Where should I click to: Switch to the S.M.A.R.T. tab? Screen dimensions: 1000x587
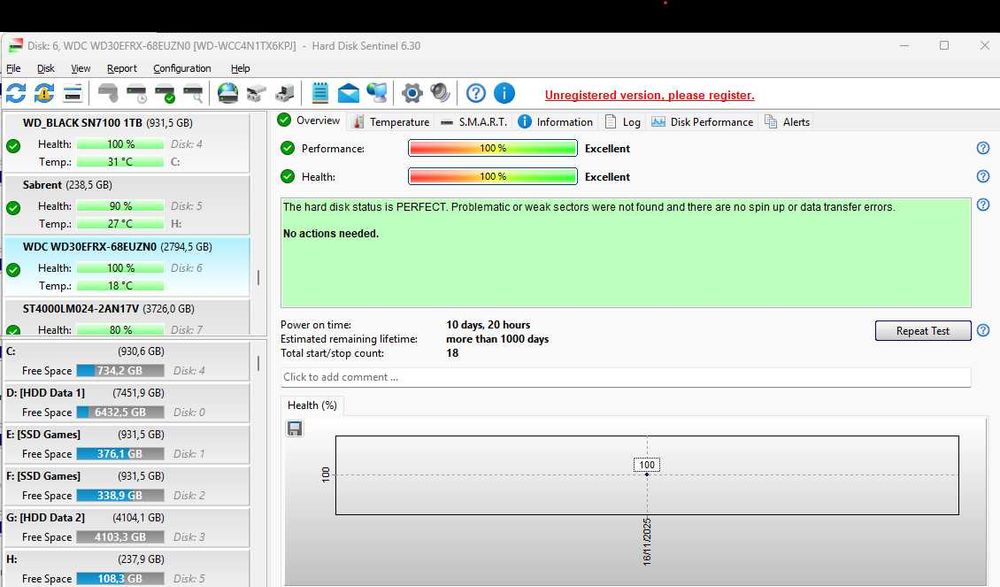coord(473,122)
